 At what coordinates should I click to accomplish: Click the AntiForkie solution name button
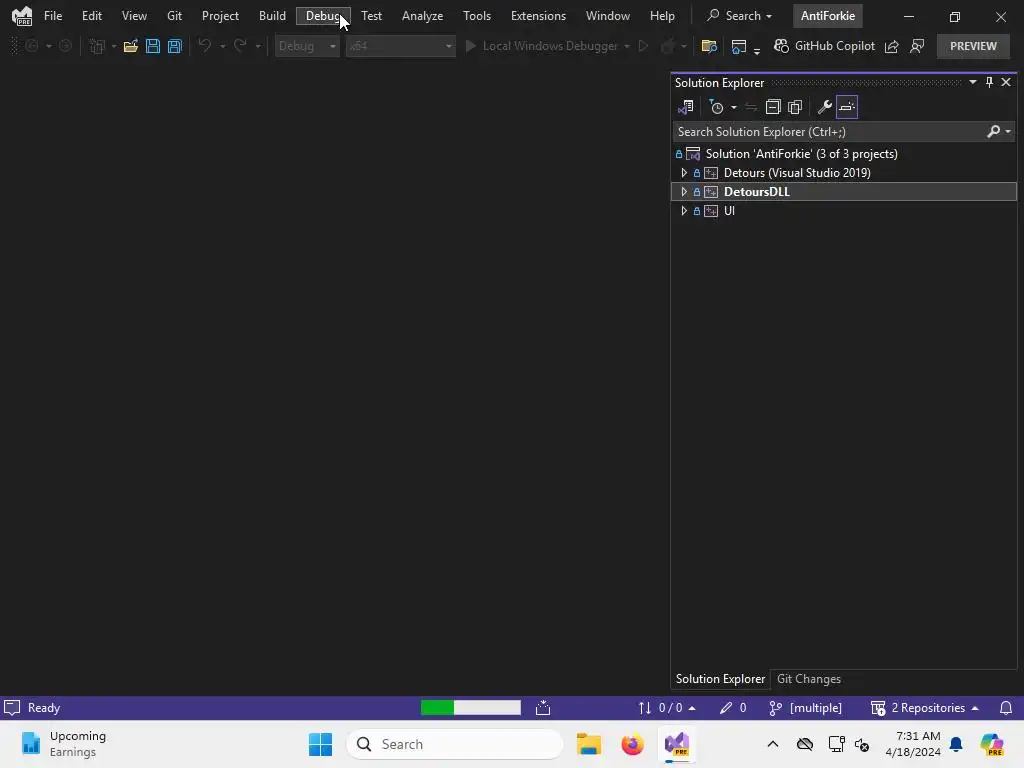[827, 16]
